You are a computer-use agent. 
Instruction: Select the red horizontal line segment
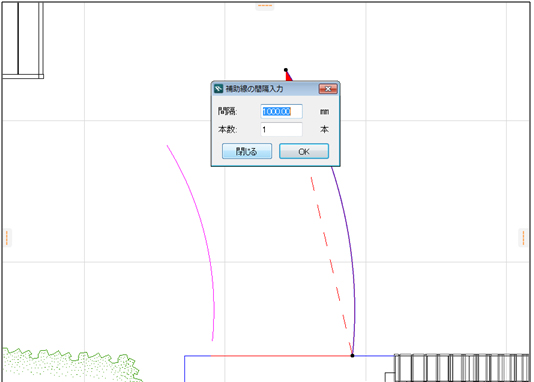pos(281,356)
